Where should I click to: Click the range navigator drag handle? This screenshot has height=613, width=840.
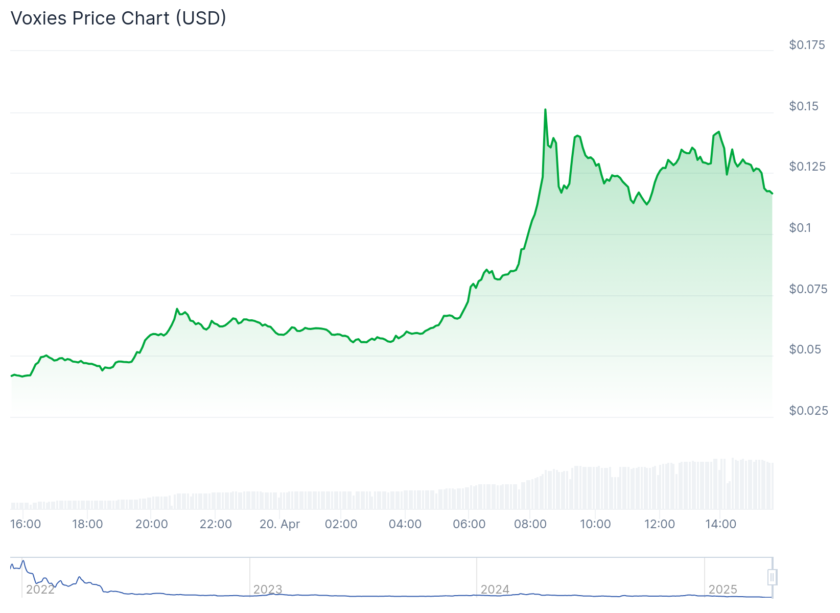click(772, 577)
